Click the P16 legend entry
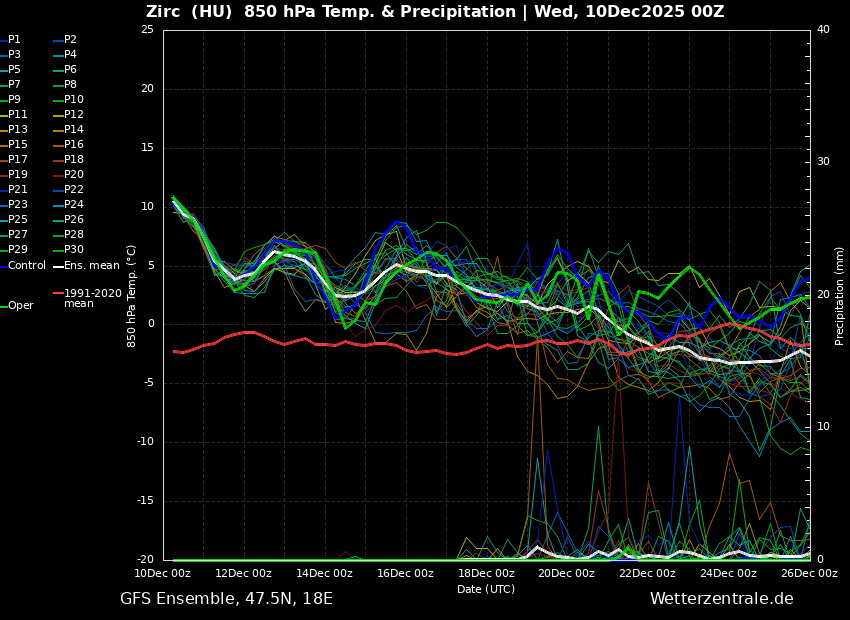This screenshot has width=850, height=620. [x=74, y=145]
